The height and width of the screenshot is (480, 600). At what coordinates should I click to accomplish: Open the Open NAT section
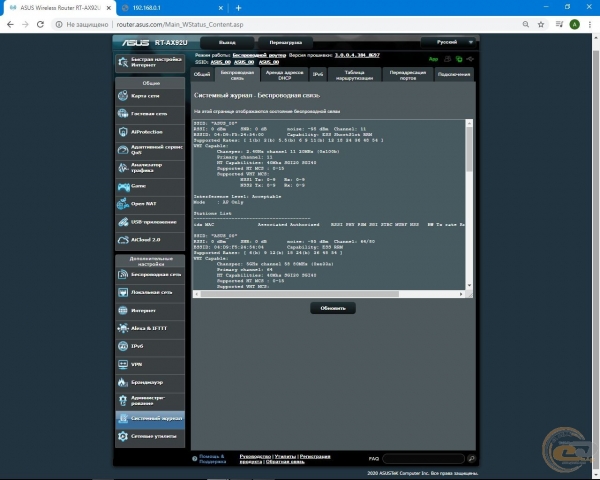pyautogui.click(x=150, y=204)
